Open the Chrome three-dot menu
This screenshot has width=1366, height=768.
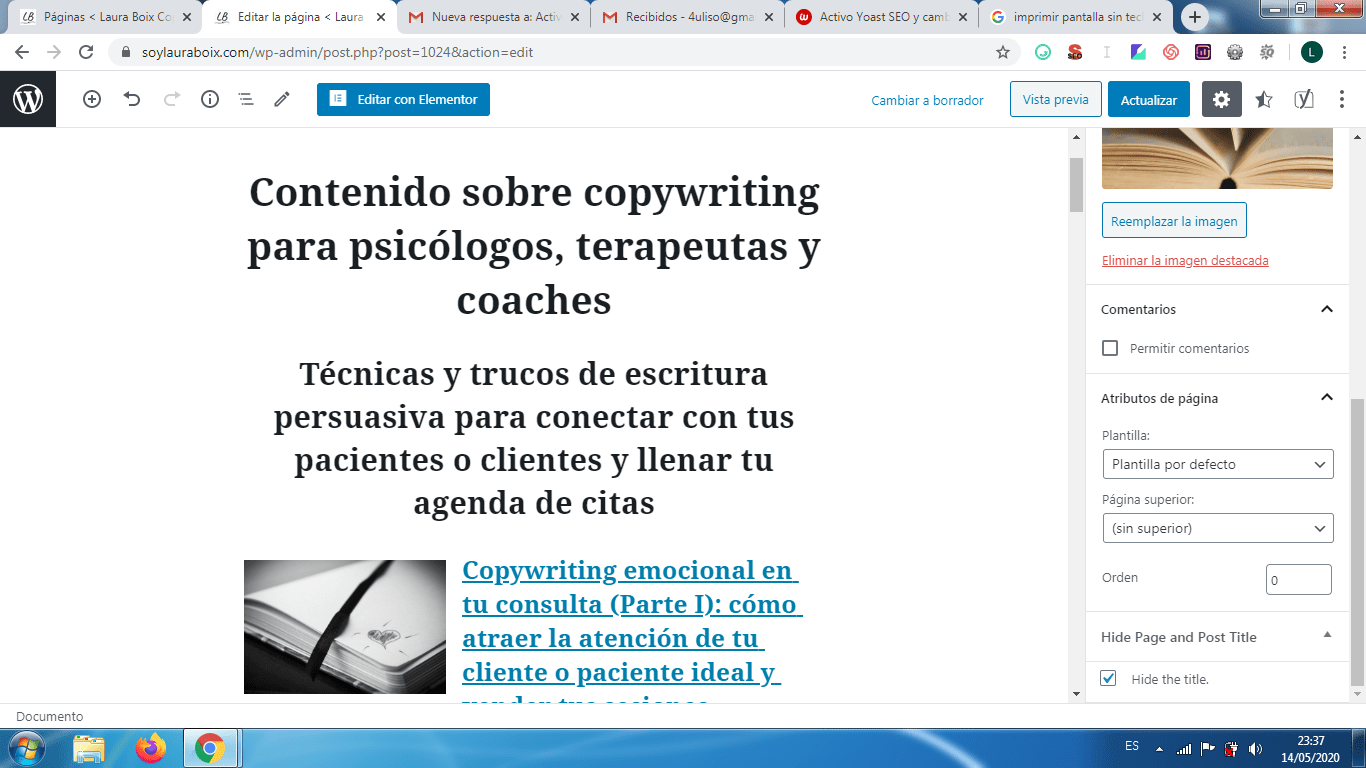[1345, 52]
